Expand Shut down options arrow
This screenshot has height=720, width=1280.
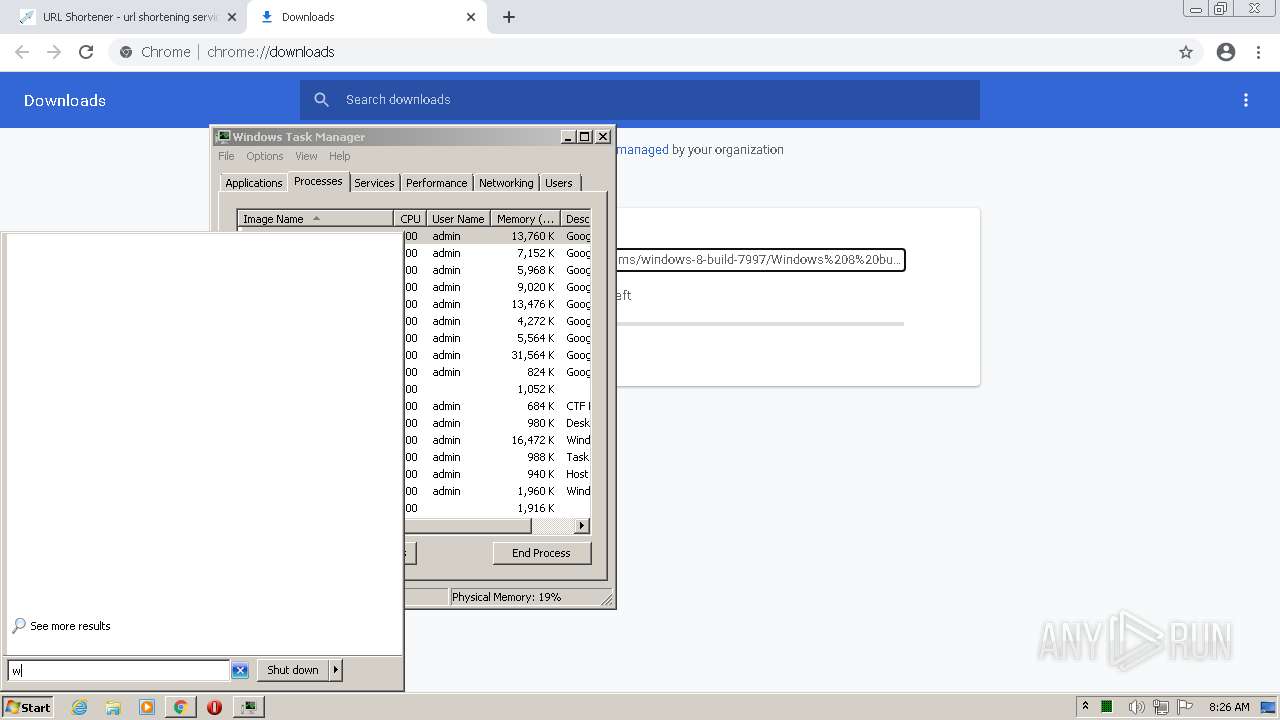[x=336, y=670]
